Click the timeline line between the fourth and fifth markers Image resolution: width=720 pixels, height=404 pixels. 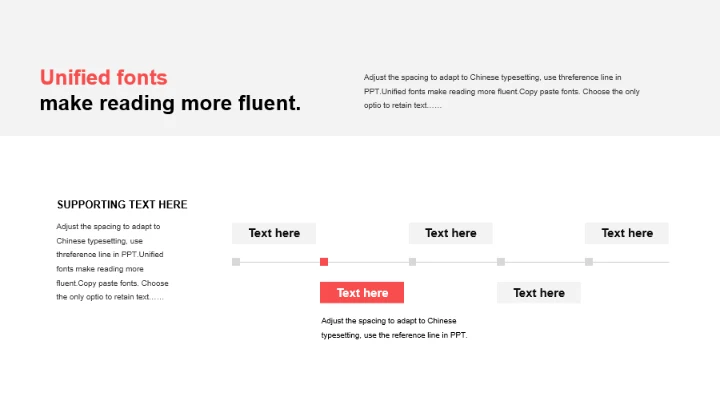[545, 262]
